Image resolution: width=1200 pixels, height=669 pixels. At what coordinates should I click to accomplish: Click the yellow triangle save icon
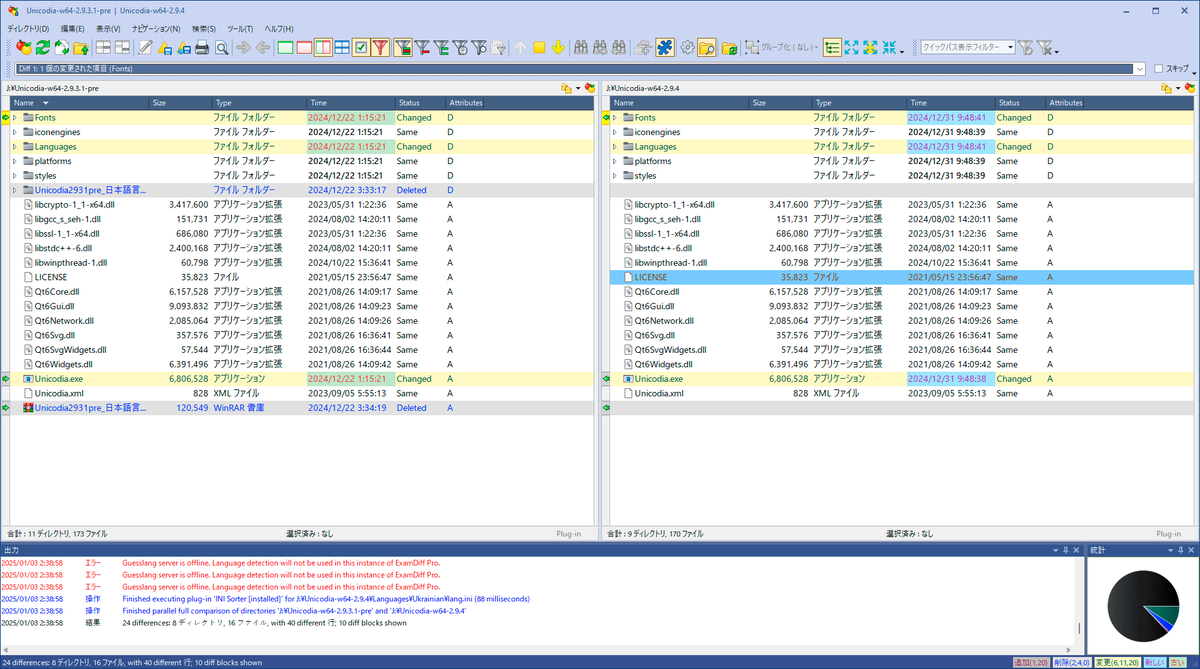tap(165, 47)
